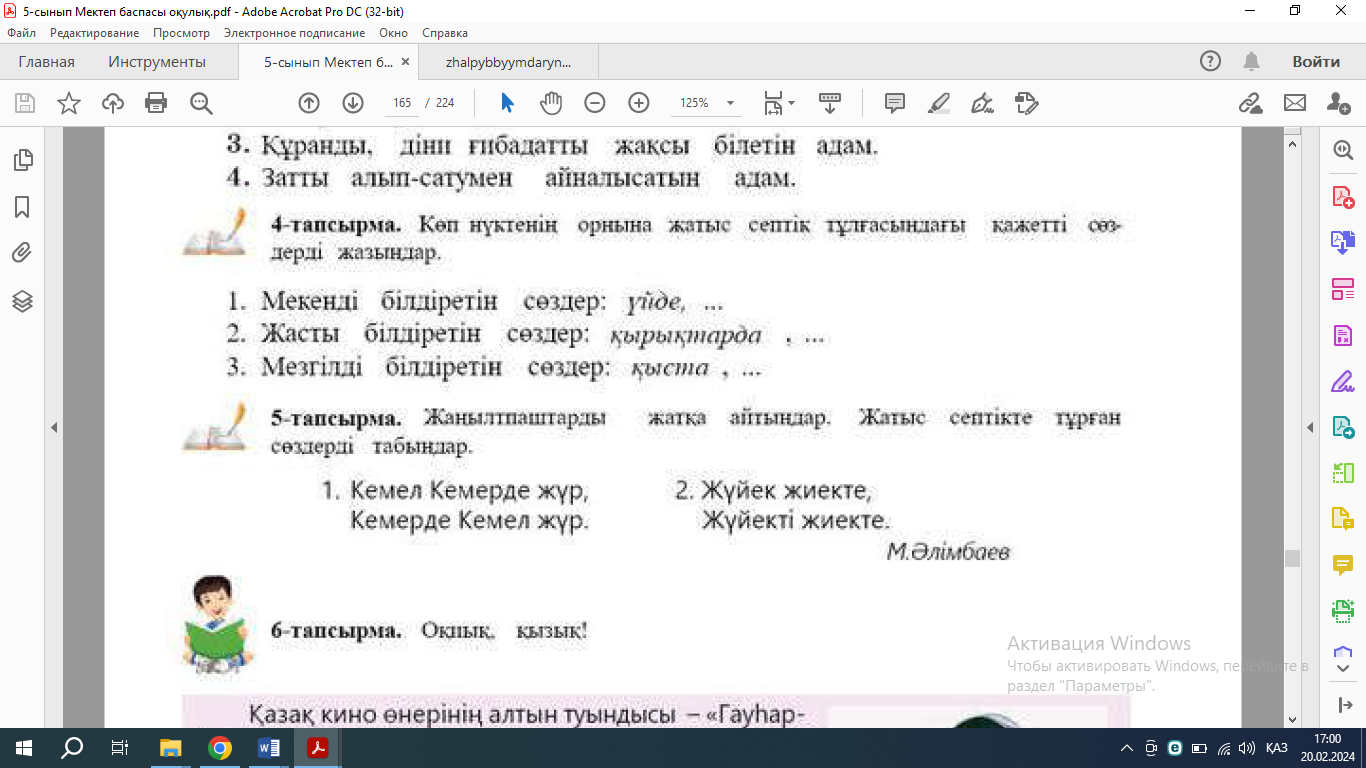Image resolution: width=1366 pixels, height=768 pixels.
Task: Open the Редактирование menu
Action: [95, 33]
